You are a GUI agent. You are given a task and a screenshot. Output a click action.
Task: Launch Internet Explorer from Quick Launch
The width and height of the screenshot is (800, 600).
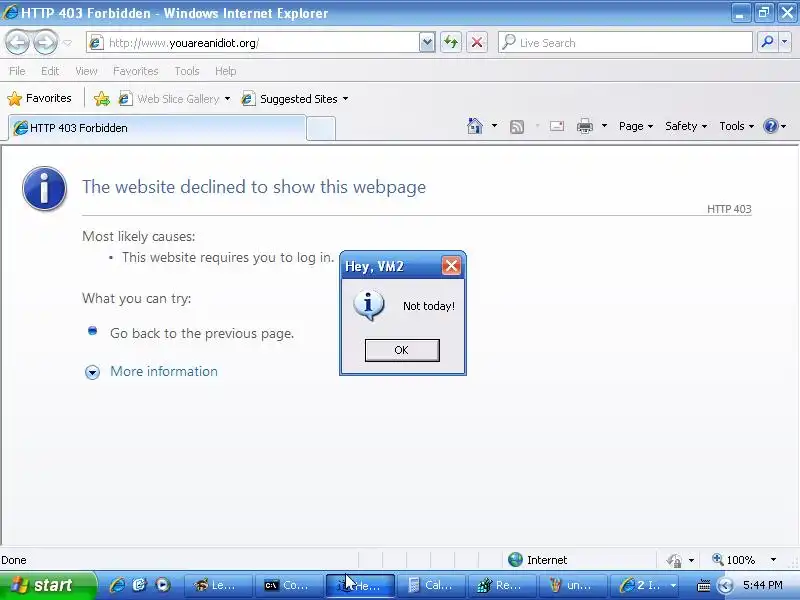click(117, 585)
